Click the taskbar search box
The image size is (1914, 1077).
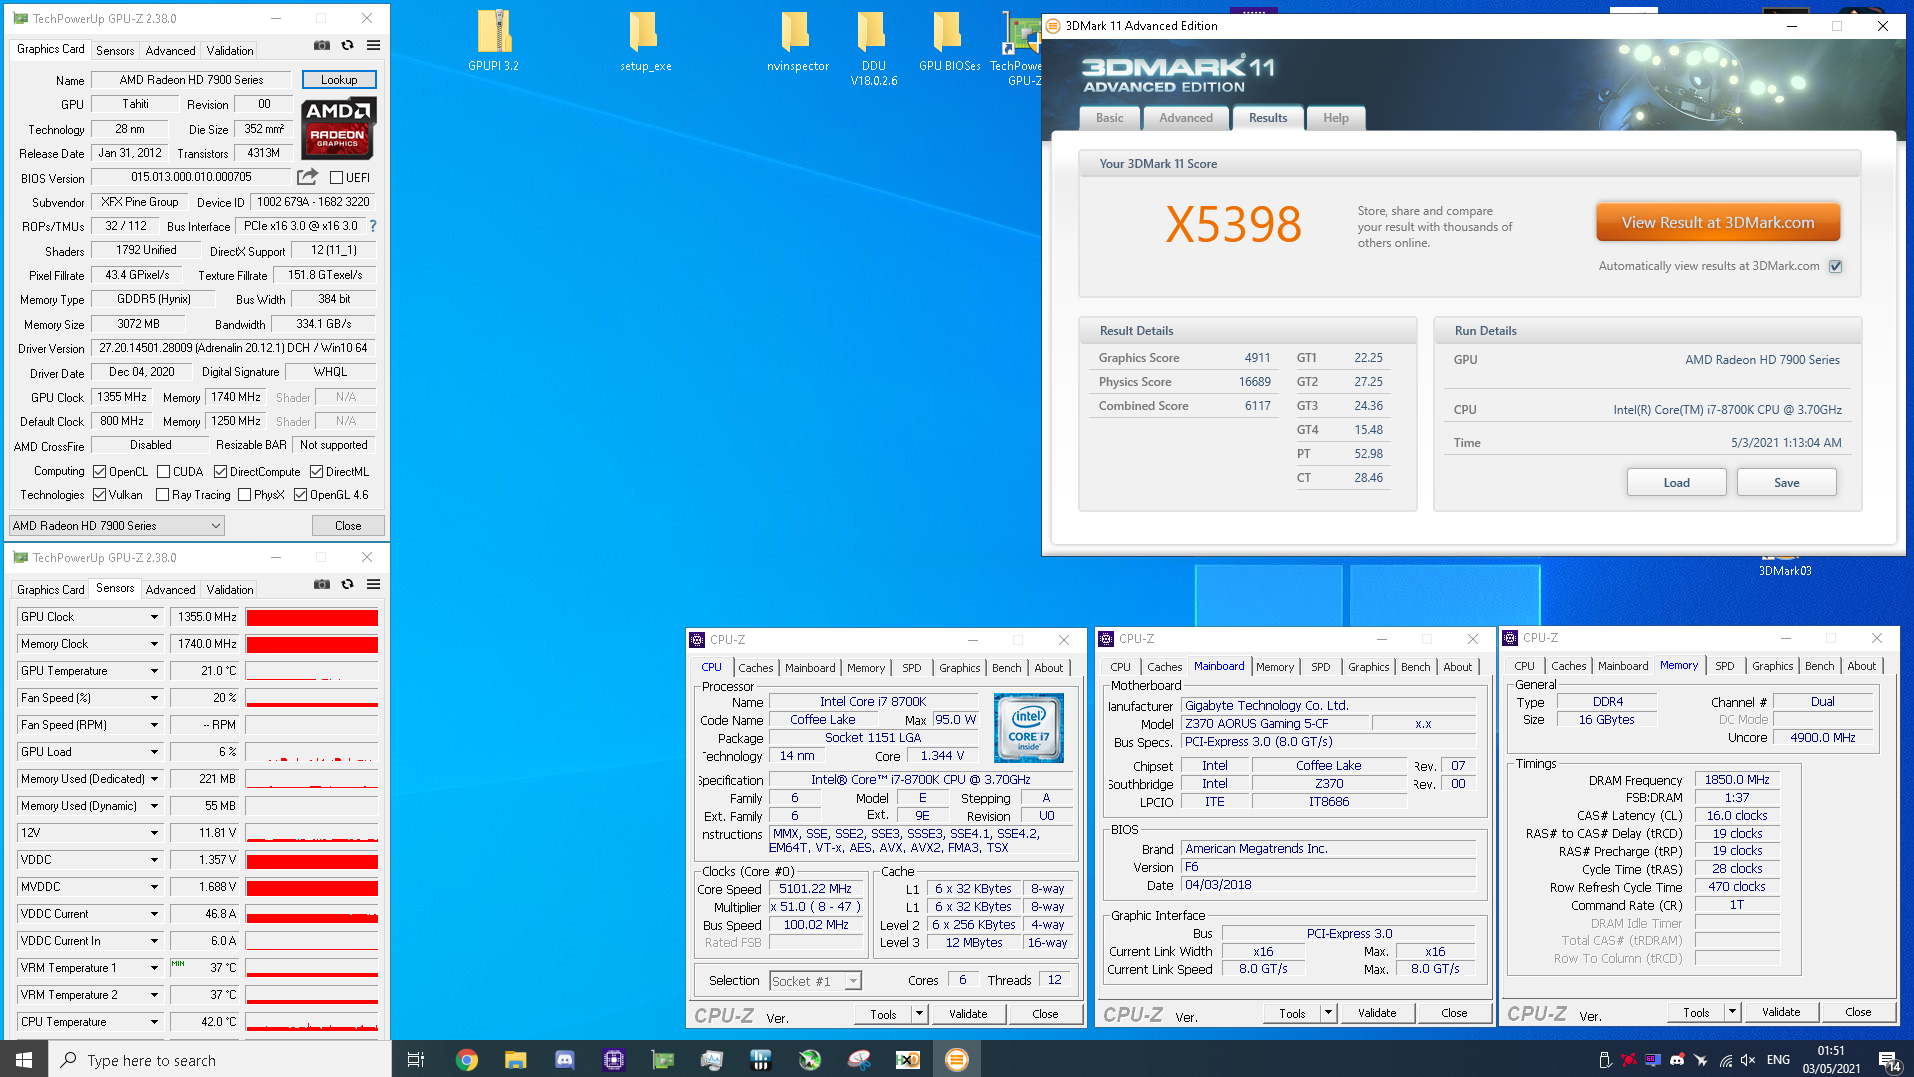click(x=220, y=1059)
